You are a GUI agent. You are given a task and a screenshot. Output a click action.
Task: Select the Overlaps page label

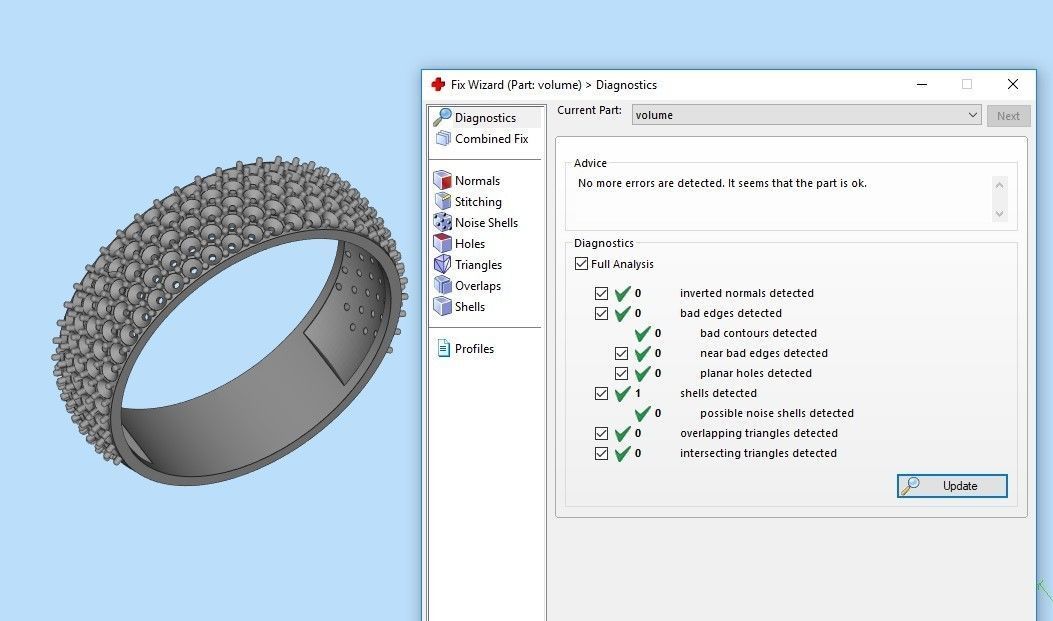477,285
